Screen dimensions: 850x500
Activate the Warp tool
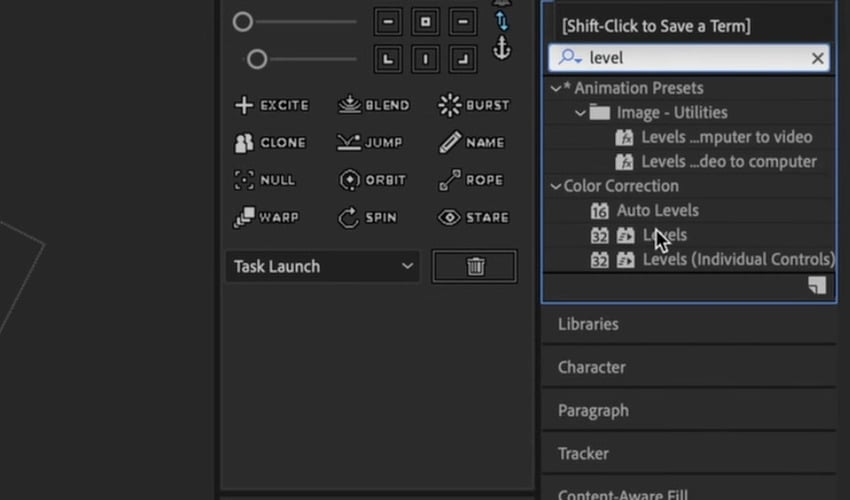[266, 217]
